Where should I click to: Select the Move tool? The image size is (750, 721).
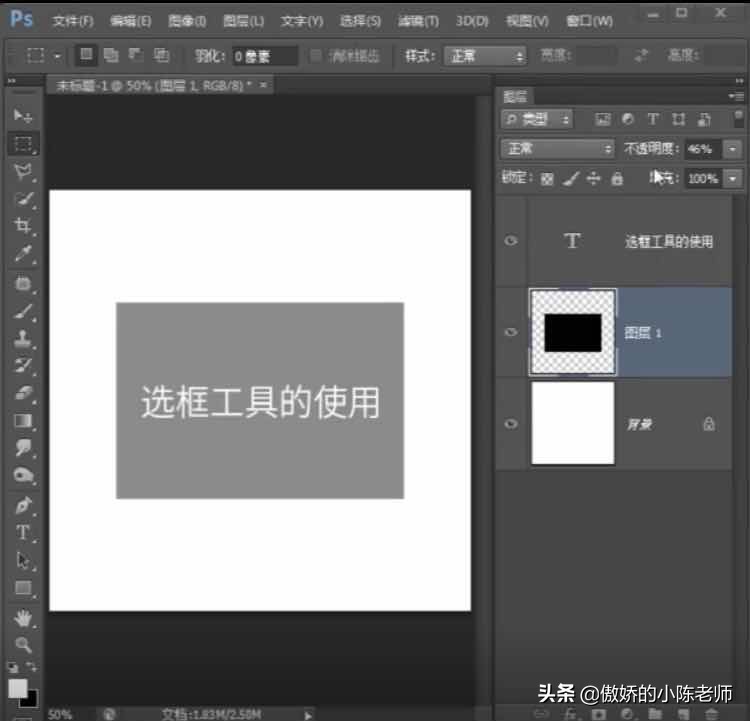coord(22,116)
